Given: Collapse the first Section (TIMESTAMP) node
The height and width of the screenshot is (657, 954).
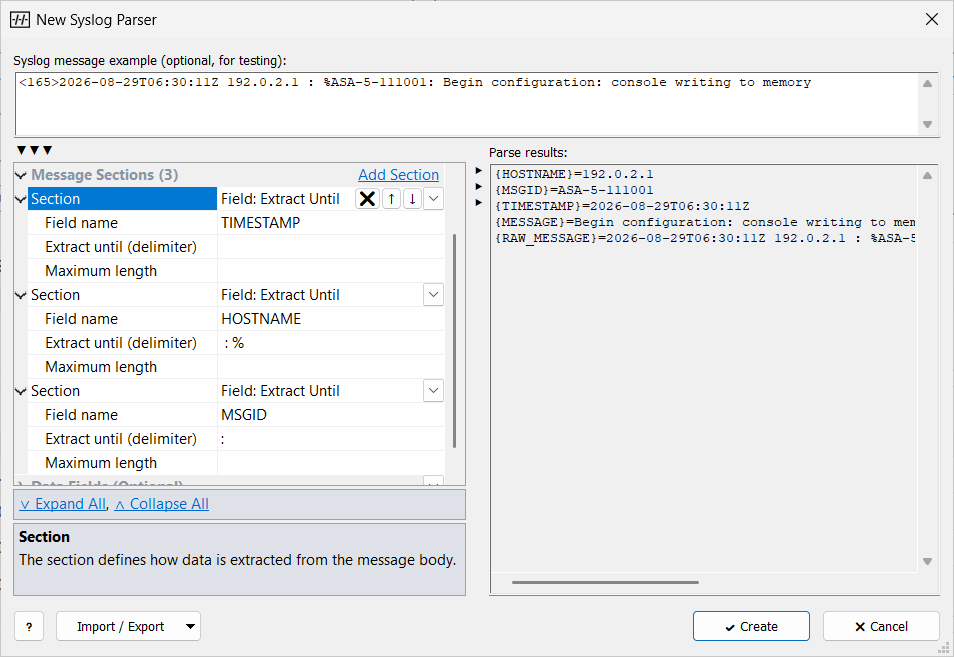Looking at the screenshot, I should [21, 199].
